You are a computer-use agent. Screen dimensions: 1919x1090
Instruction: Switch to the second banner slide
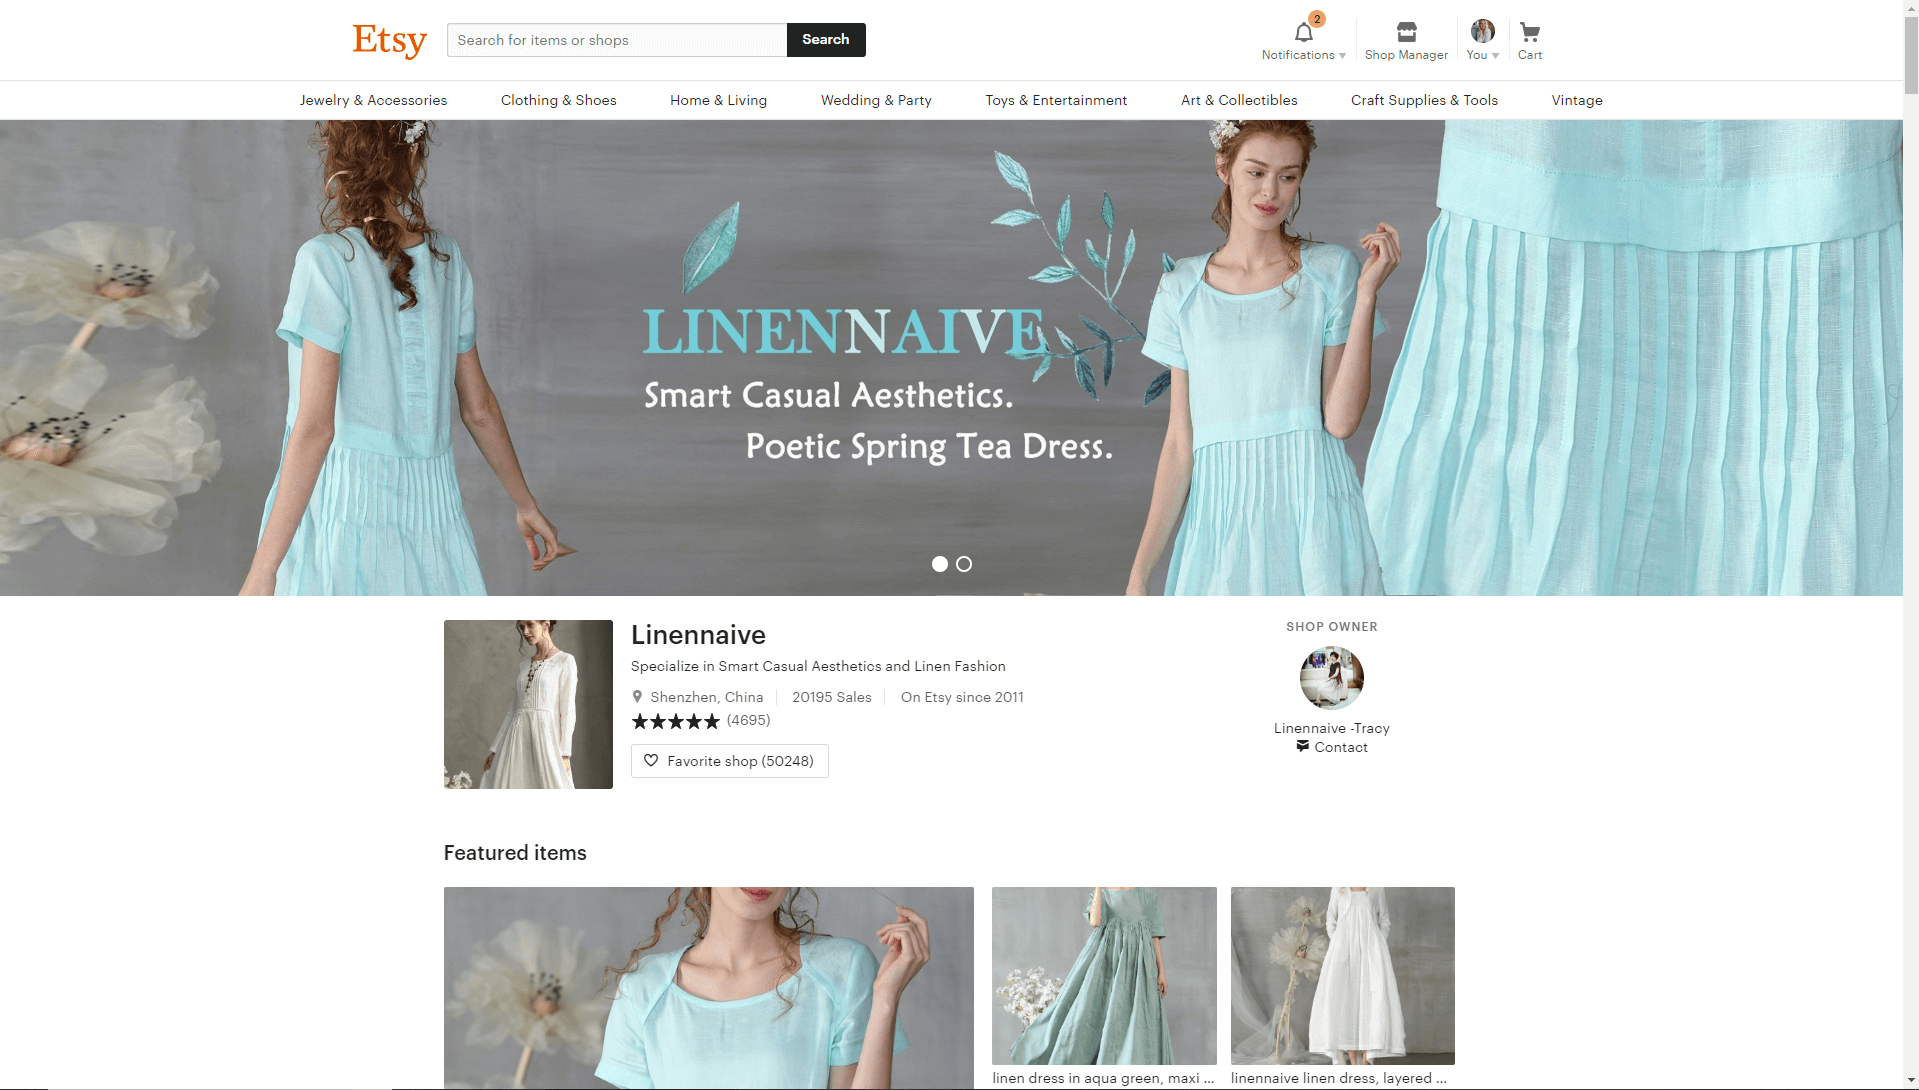pos(964,564)
